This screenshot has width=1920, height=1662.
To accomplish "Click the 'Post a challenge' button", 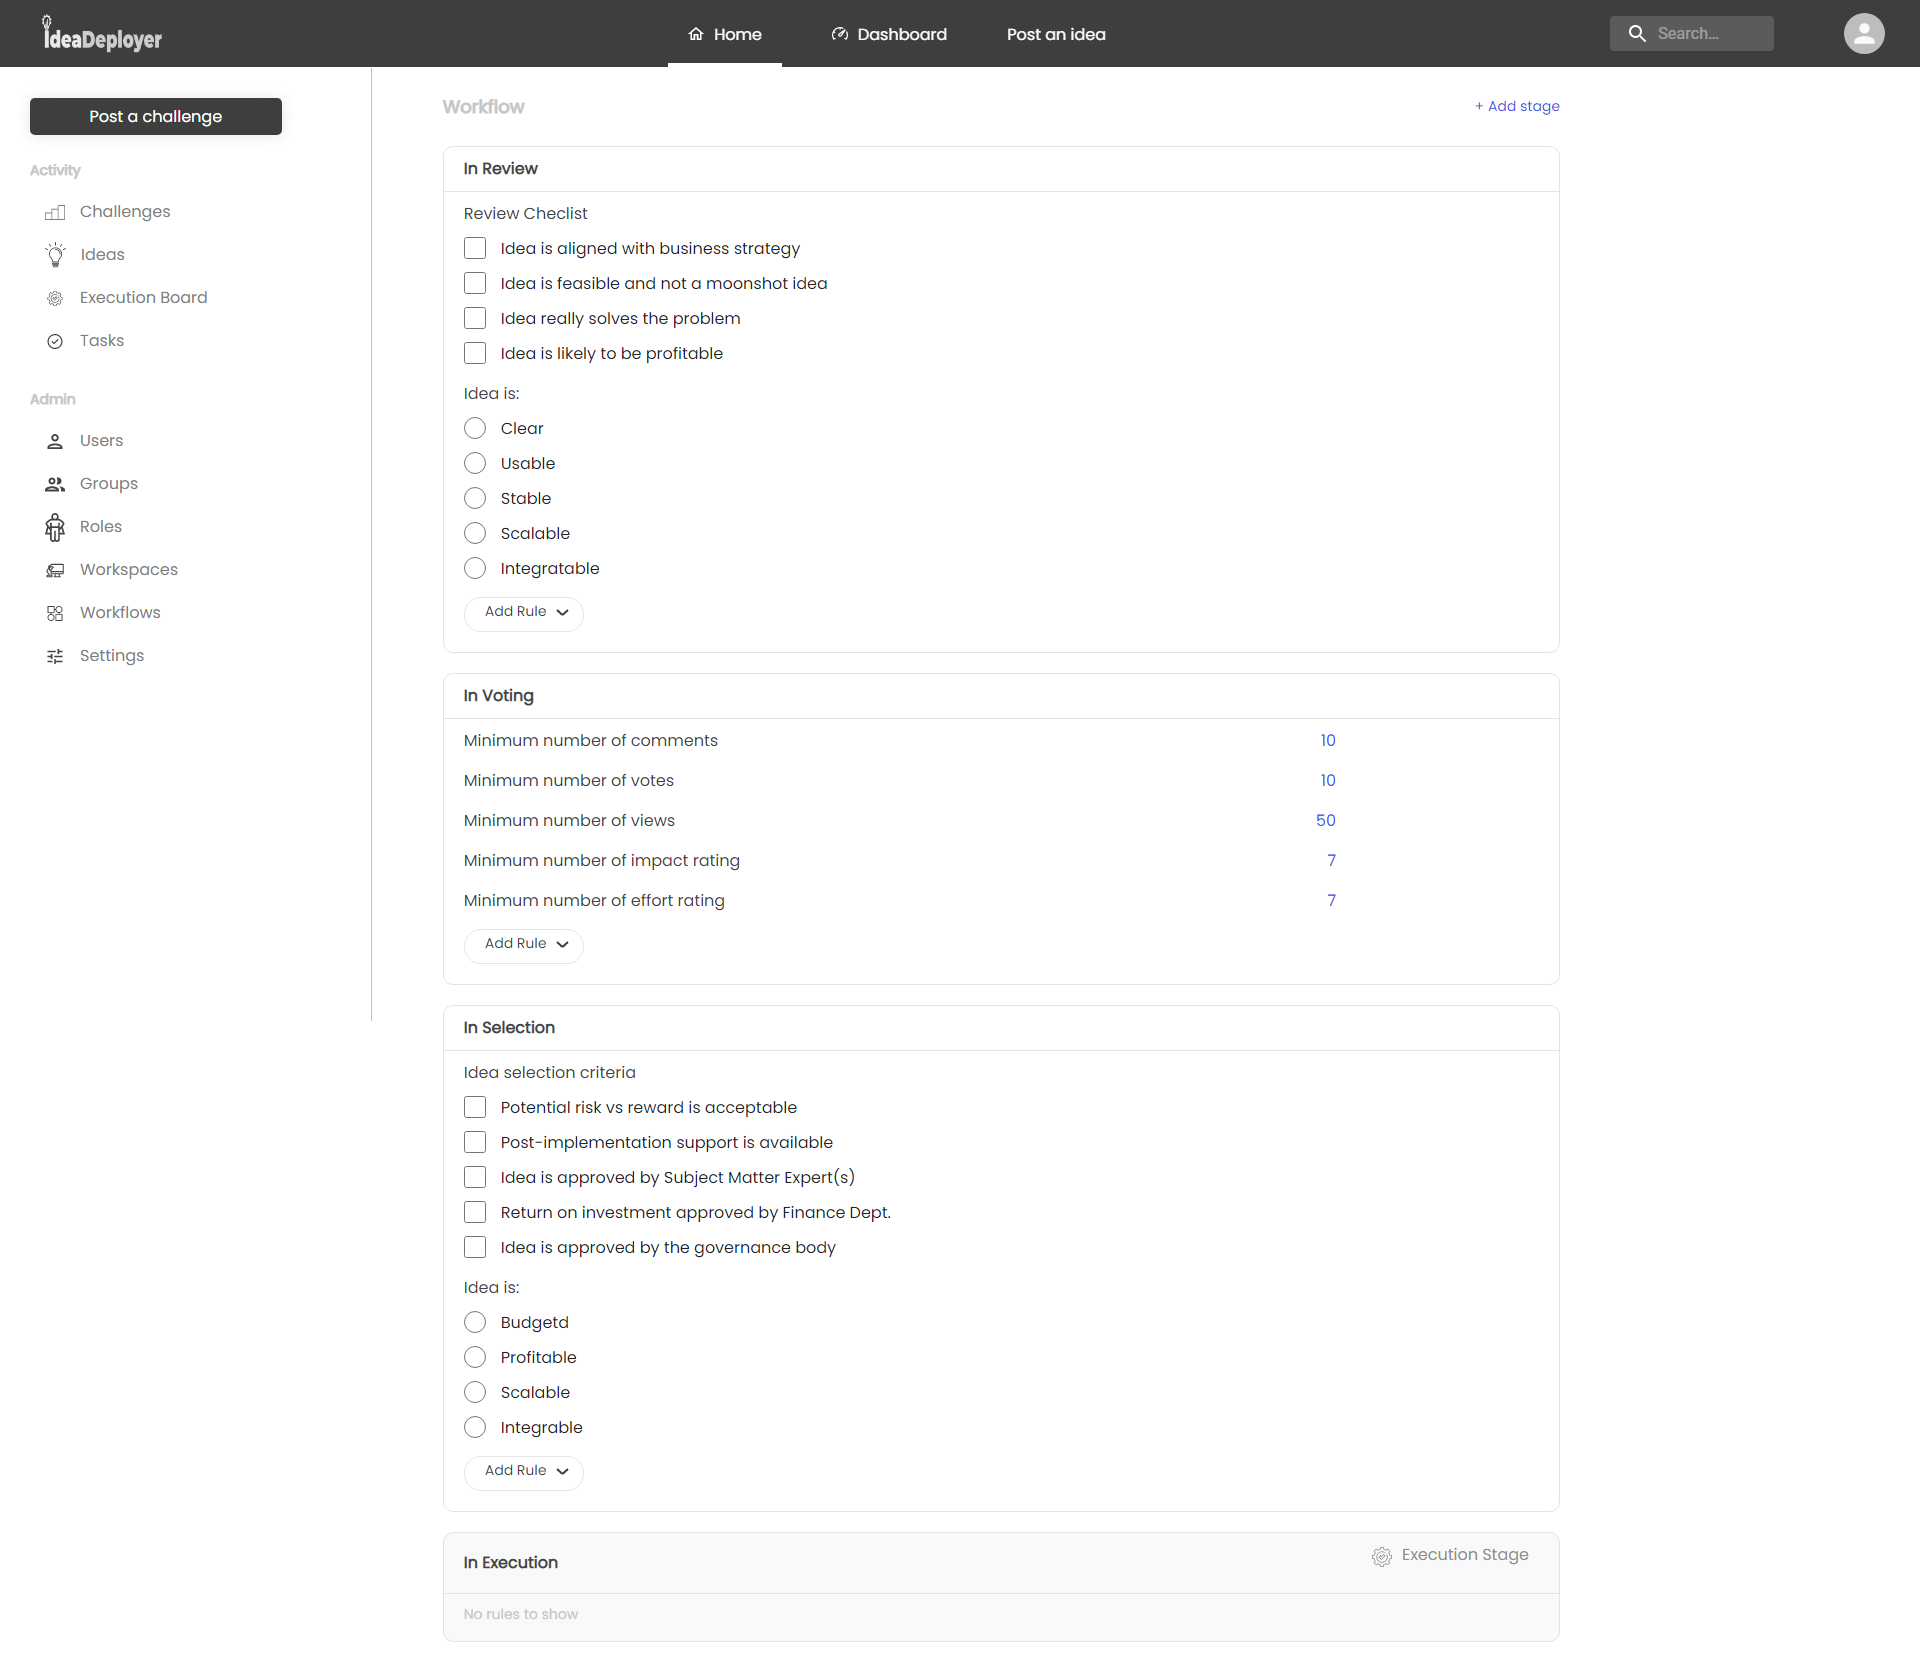I will point(156,116).
